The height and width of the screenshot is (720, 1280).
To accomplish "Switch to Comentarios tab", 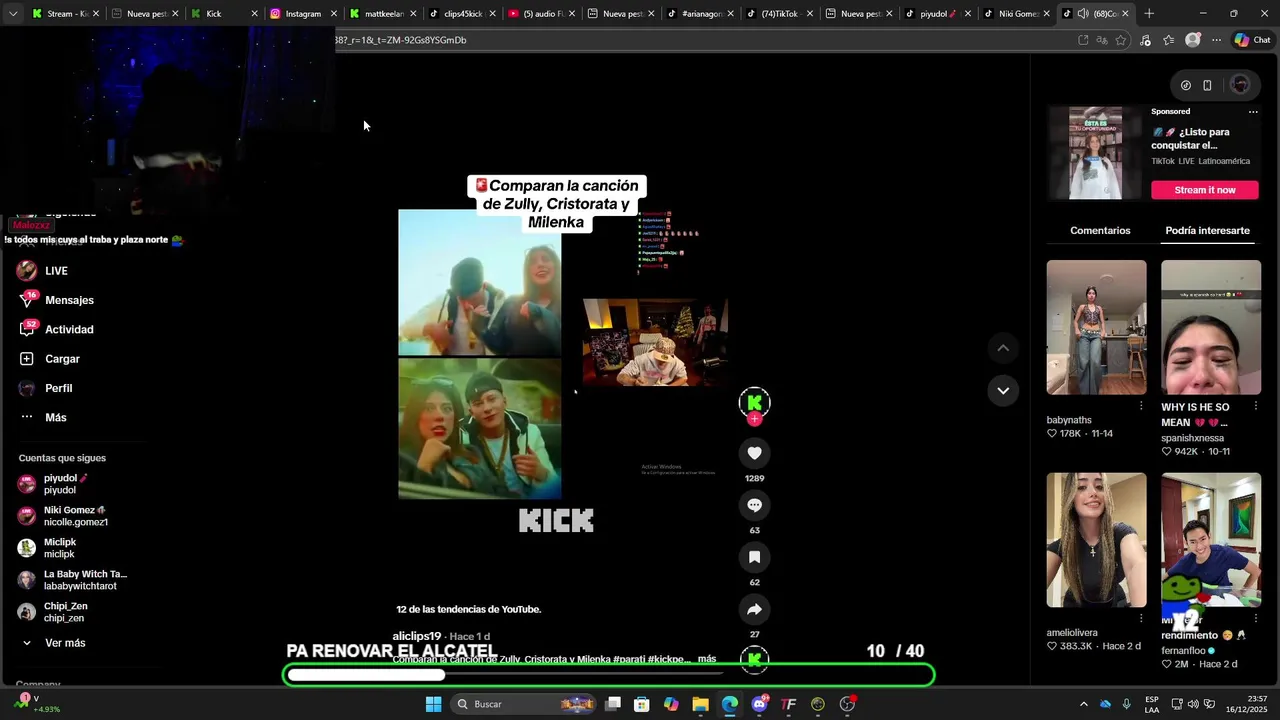I will [1100, 231].
